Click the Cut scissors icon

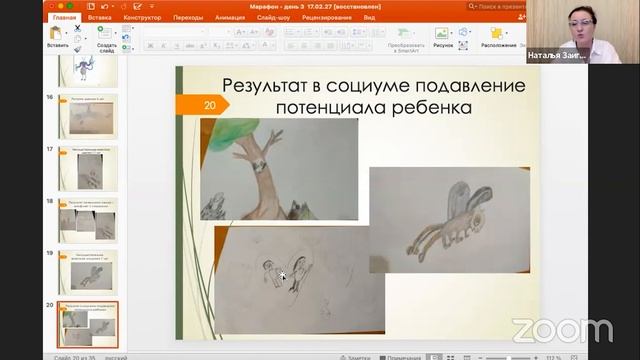[x=77, y=28]
